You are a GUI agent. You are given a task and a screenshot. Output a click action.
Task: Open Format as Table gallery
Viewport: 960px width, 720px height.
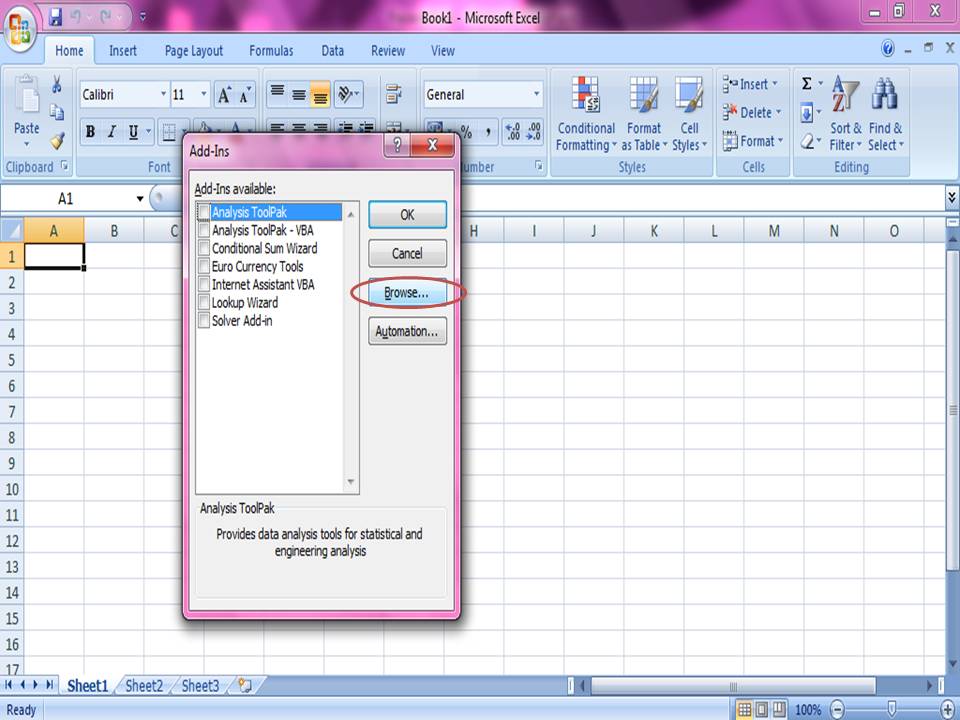(643, 114)
